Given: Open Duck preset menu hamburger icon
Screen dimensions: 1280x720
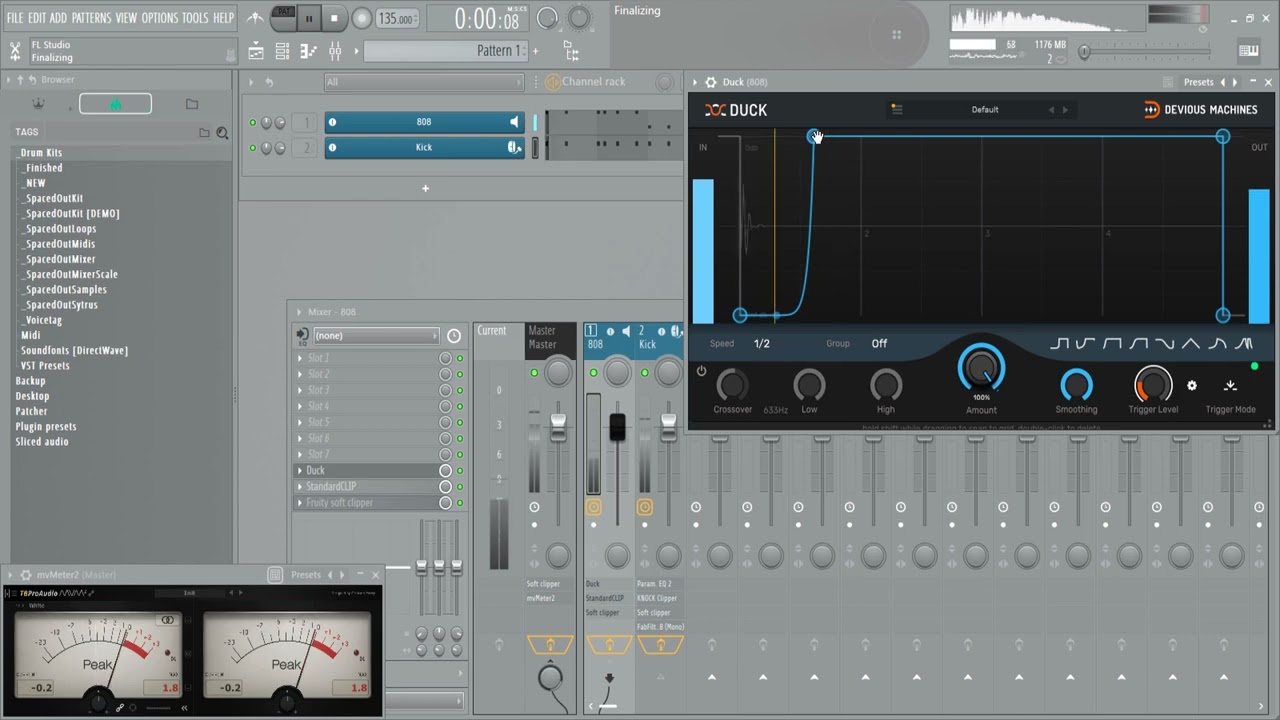Looking at the screenshot, I should [897, 110].
